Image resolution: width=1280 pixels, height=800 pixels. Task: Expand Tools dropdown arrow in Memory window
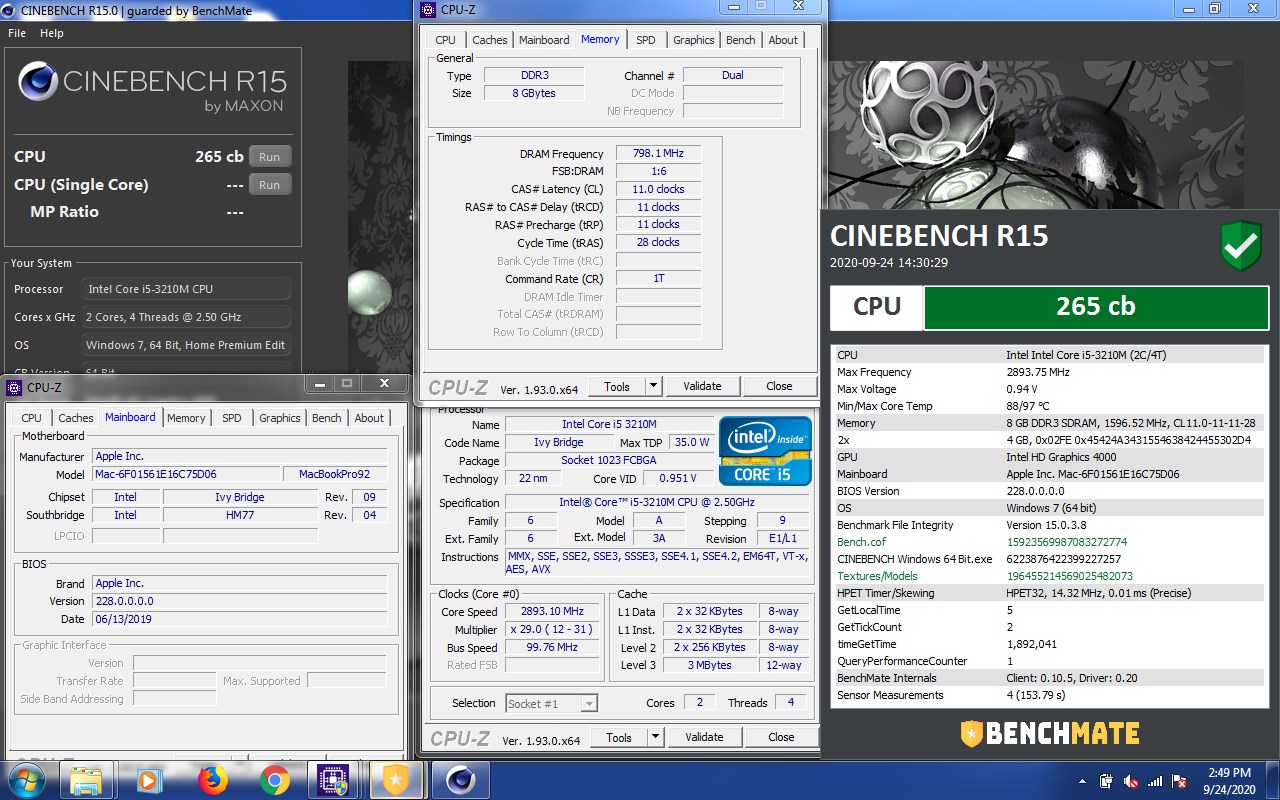pyautogui.click(x=653, y=386)
